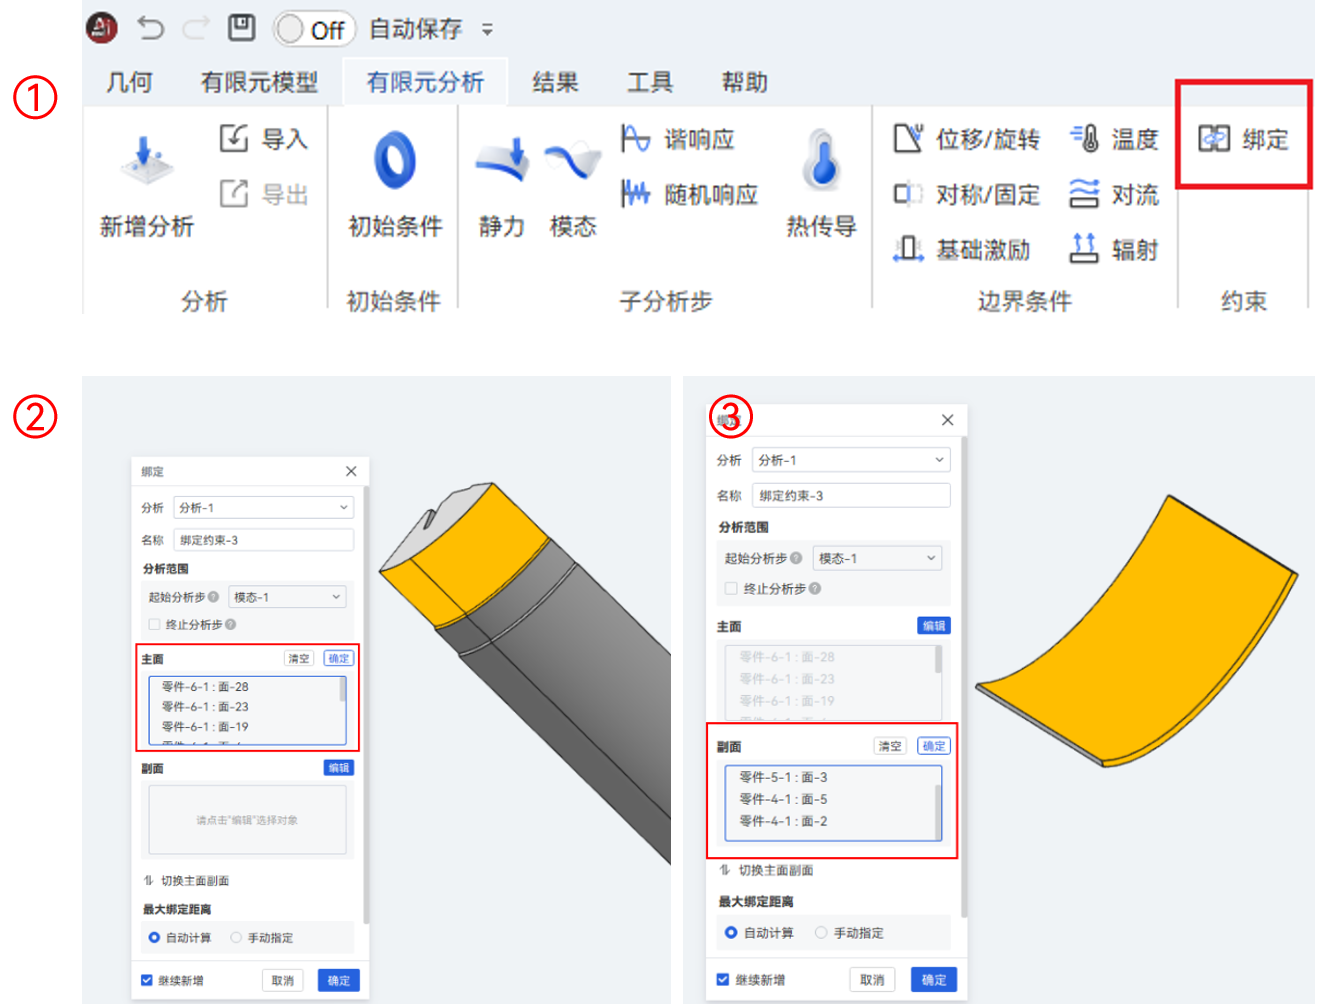Image resolution: width=1319 pixels, height=1004 pixels.
Task: Click bottom 确定 in left dialog
Action: tap(339, 980)
